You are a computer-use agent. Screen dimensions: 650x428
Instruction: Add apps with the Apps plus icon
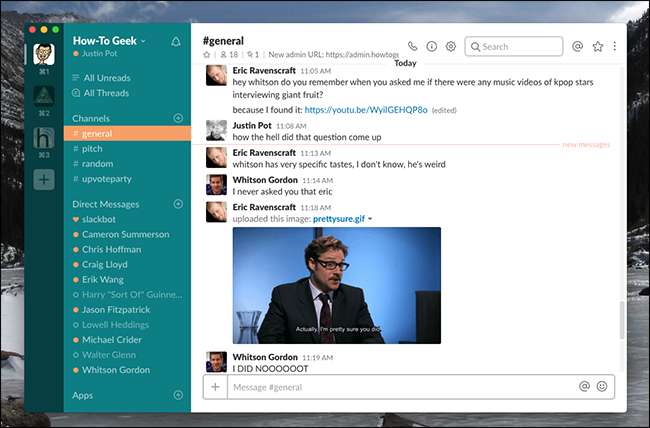(x=178, y=395)
